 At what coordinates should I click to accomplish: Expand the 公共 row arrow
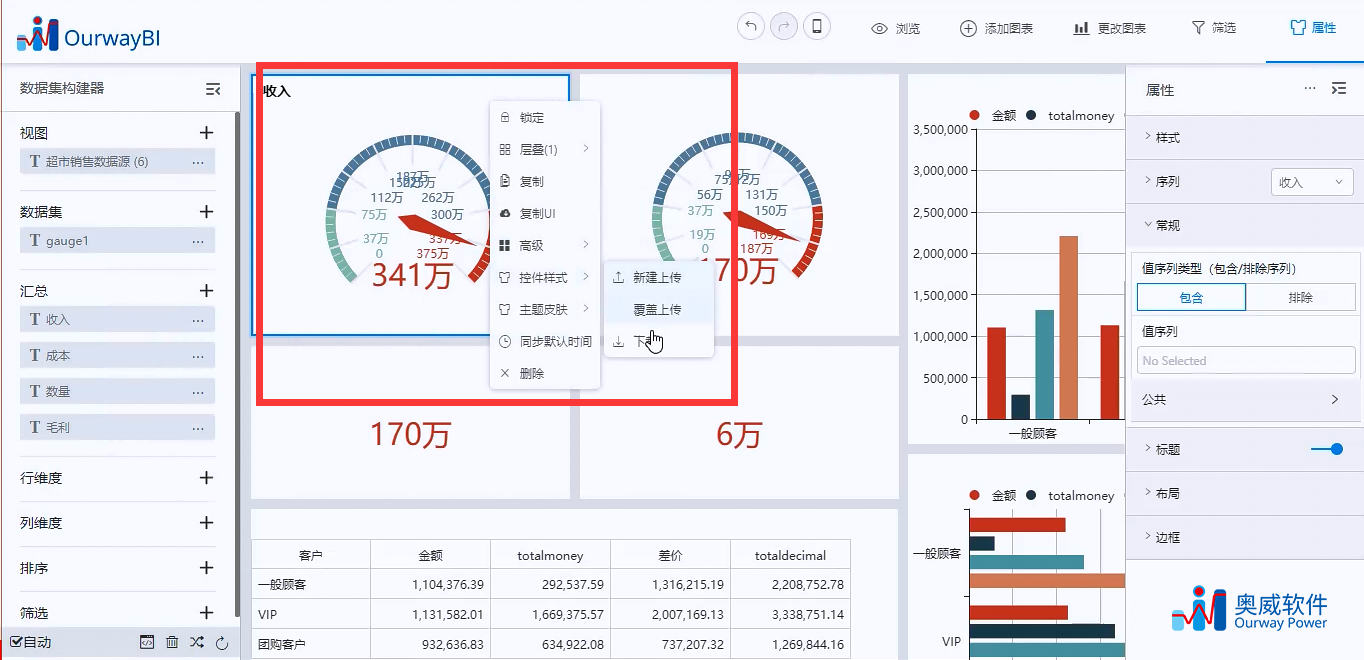tap(1335, 399)
